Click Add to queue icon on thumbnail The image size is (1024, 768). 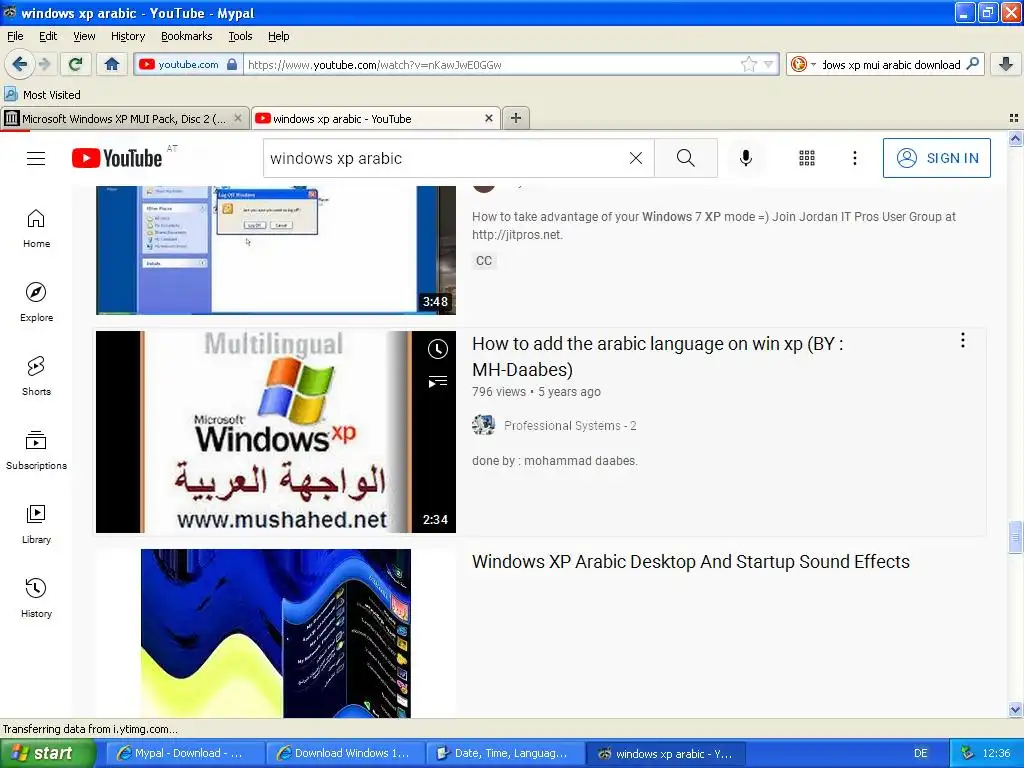pyautogui.click(x=438, y=381)
